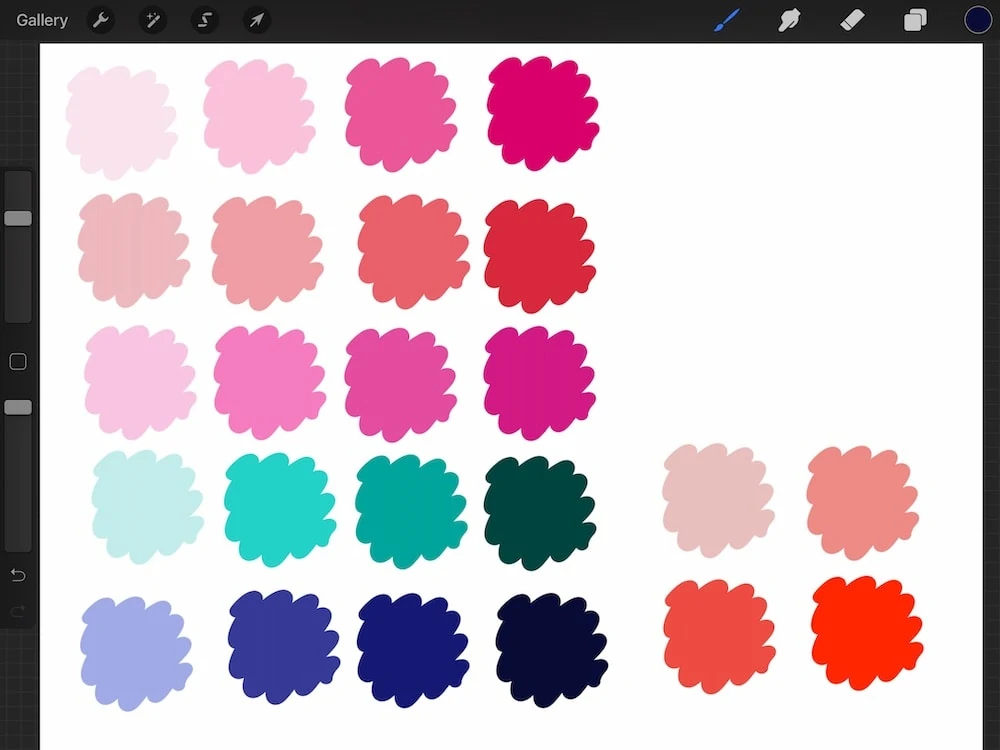
Task: Click the striped dusty pink blob
Action: point(134,251)
